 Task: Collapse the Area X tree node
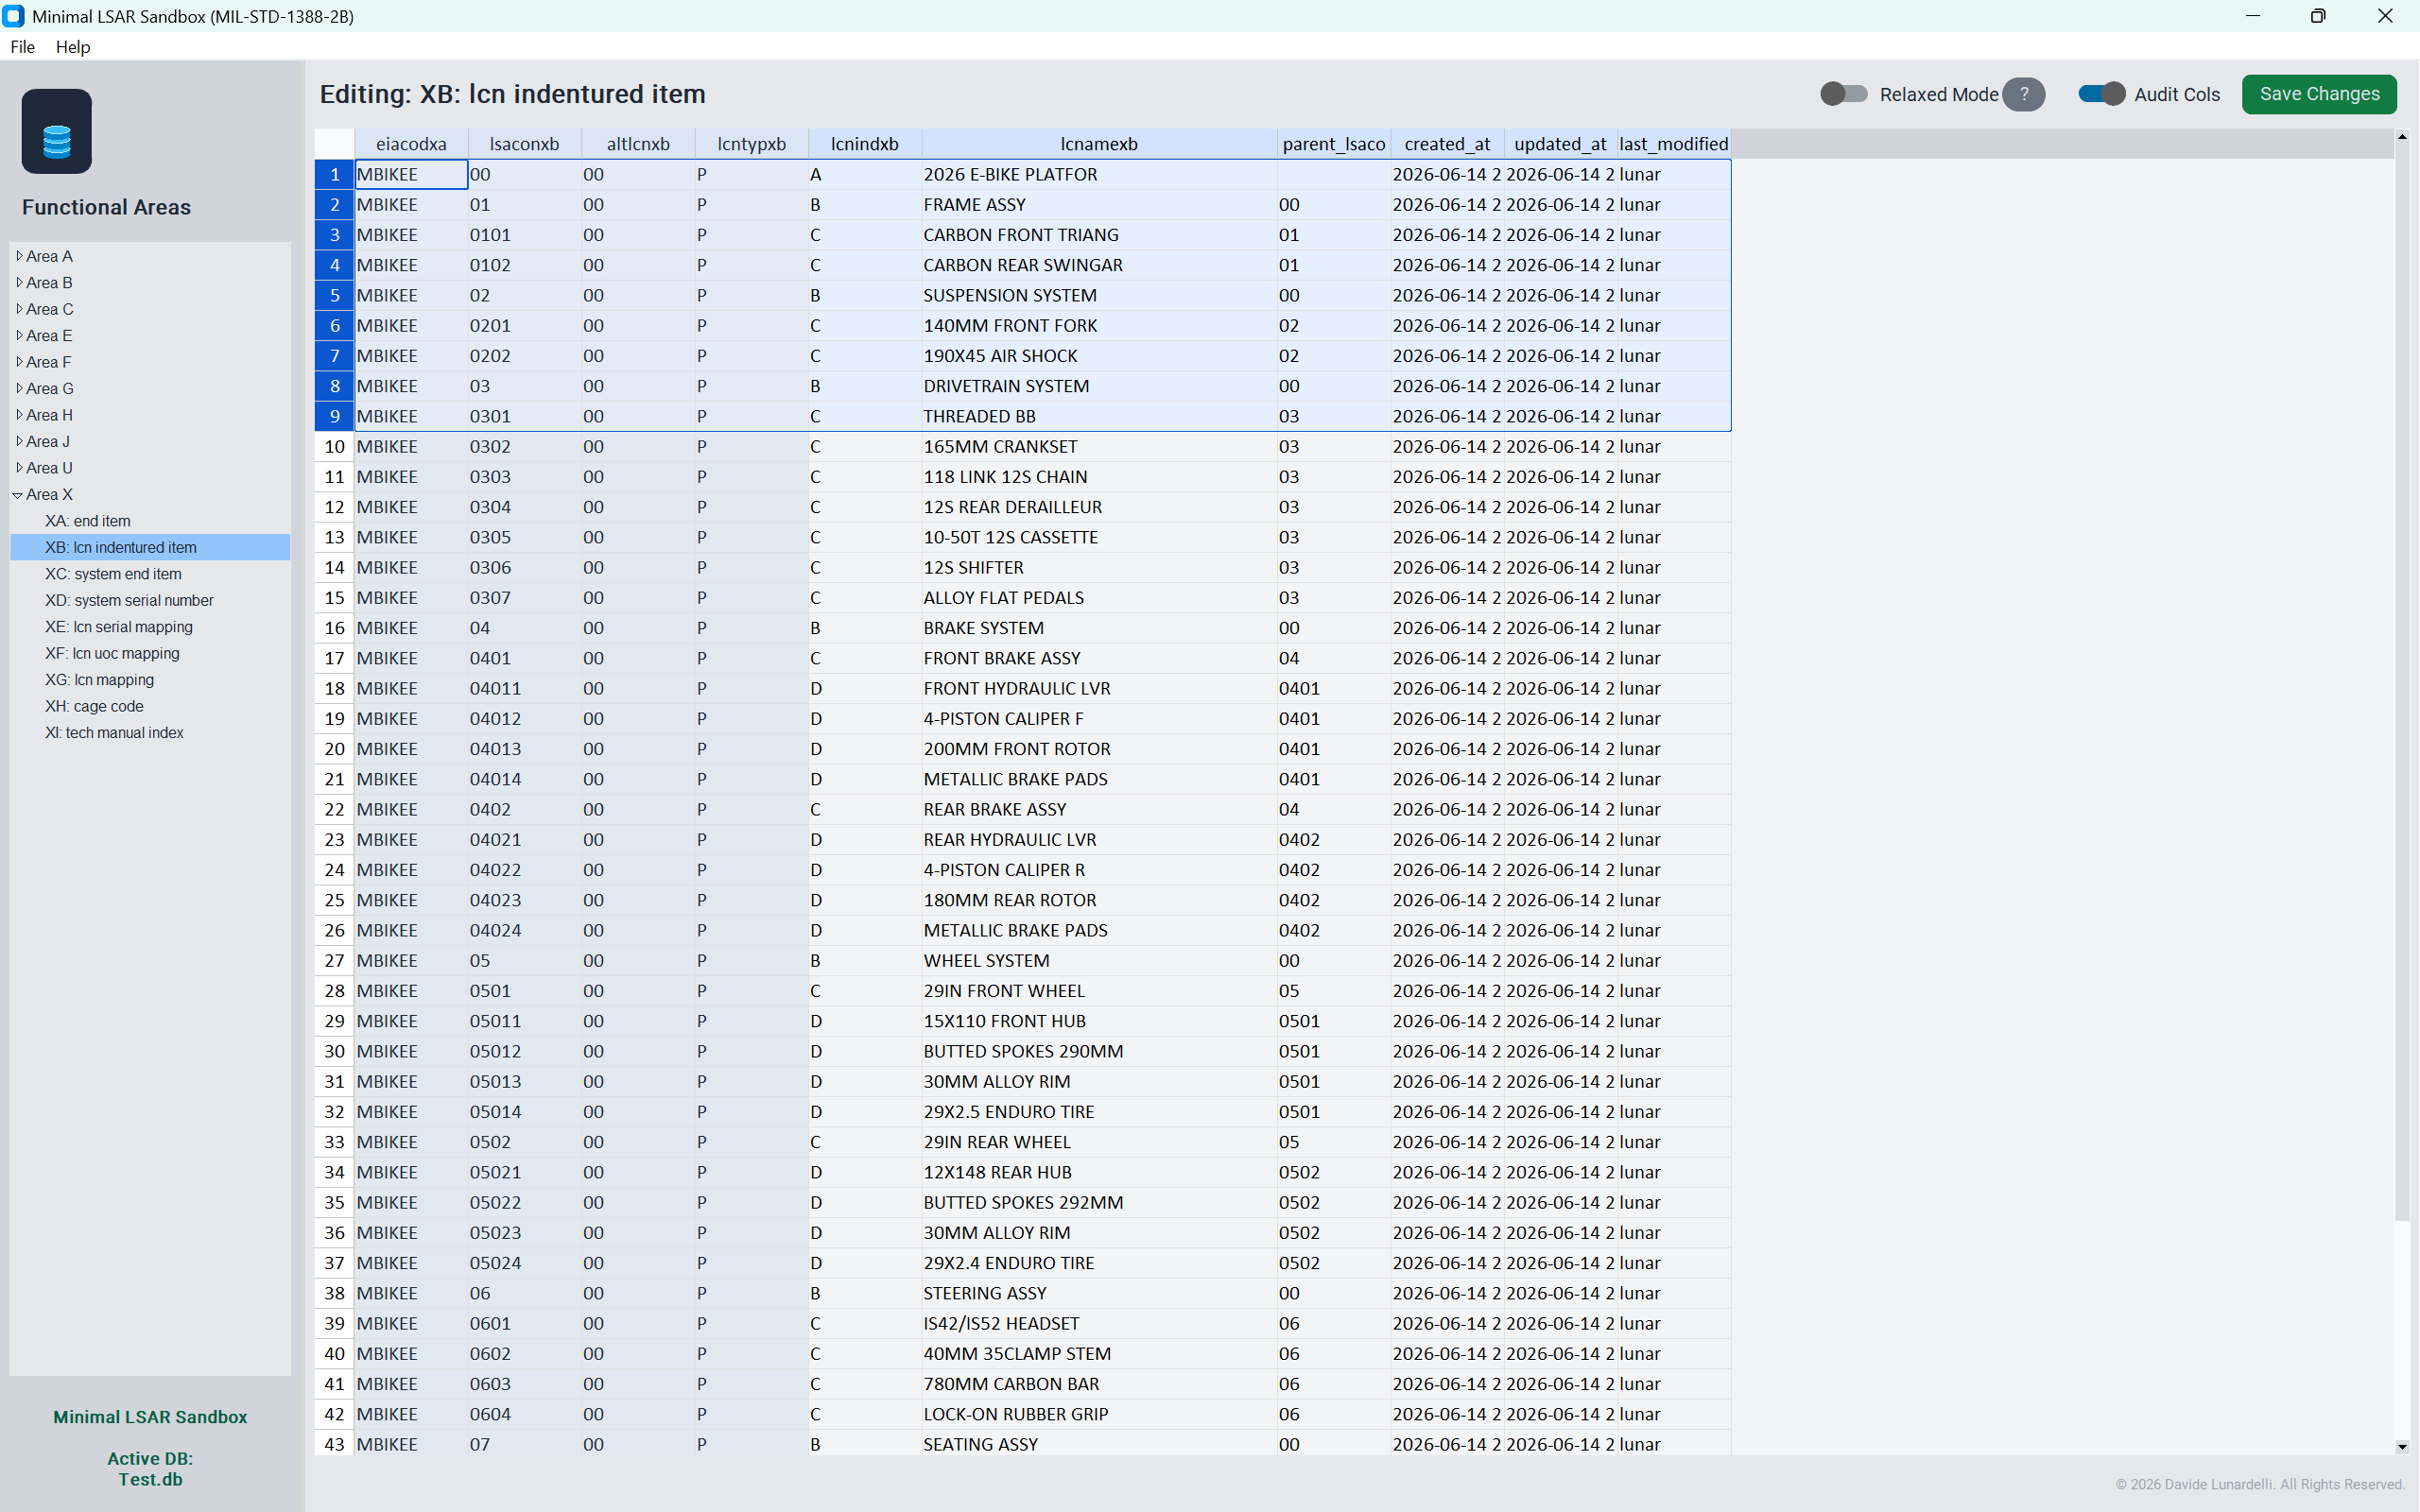coord(18,494)
